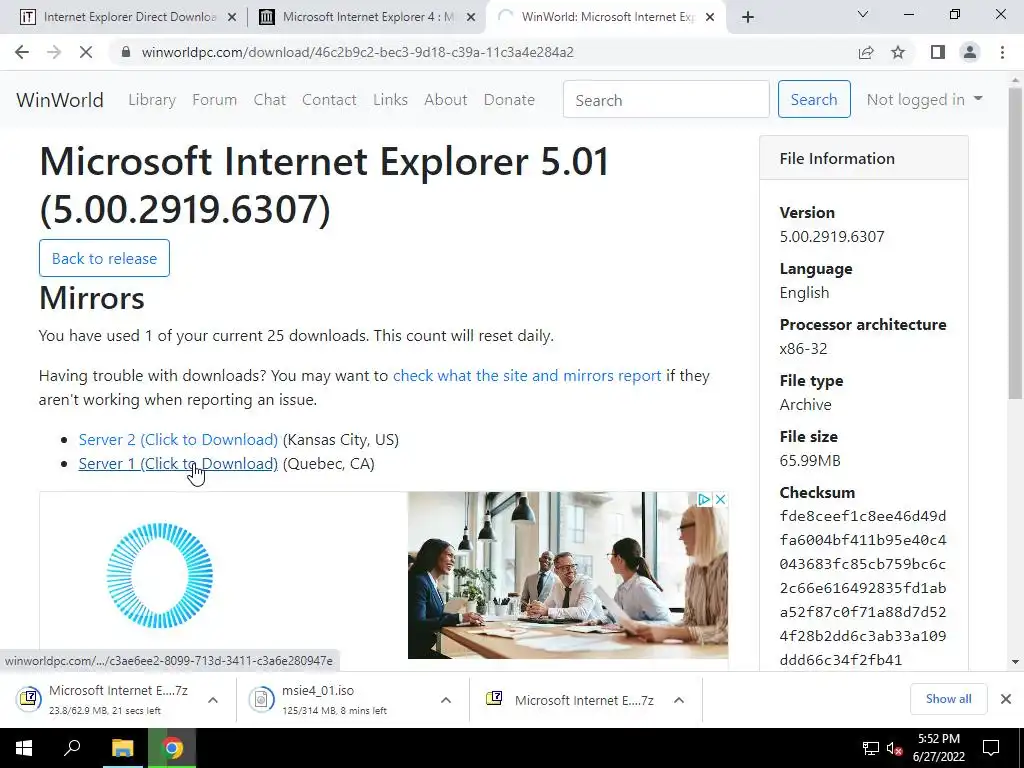Viewport: 1024px width, 768px height.
Task: Click the site lock icon
Action: pos(126,52)
